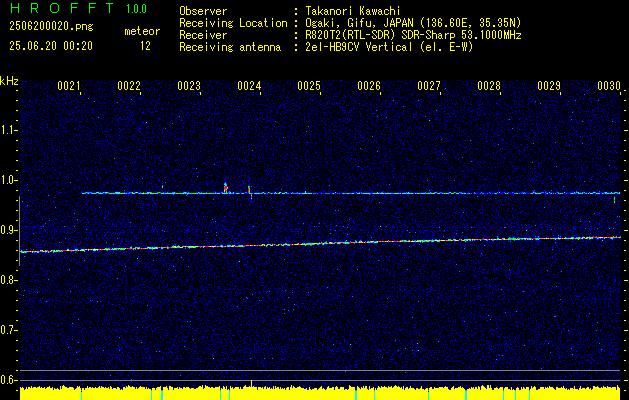The image size is (629, 400).
Task: Click the 0.9 frequency axis label
Action: (x=8, y=230)
